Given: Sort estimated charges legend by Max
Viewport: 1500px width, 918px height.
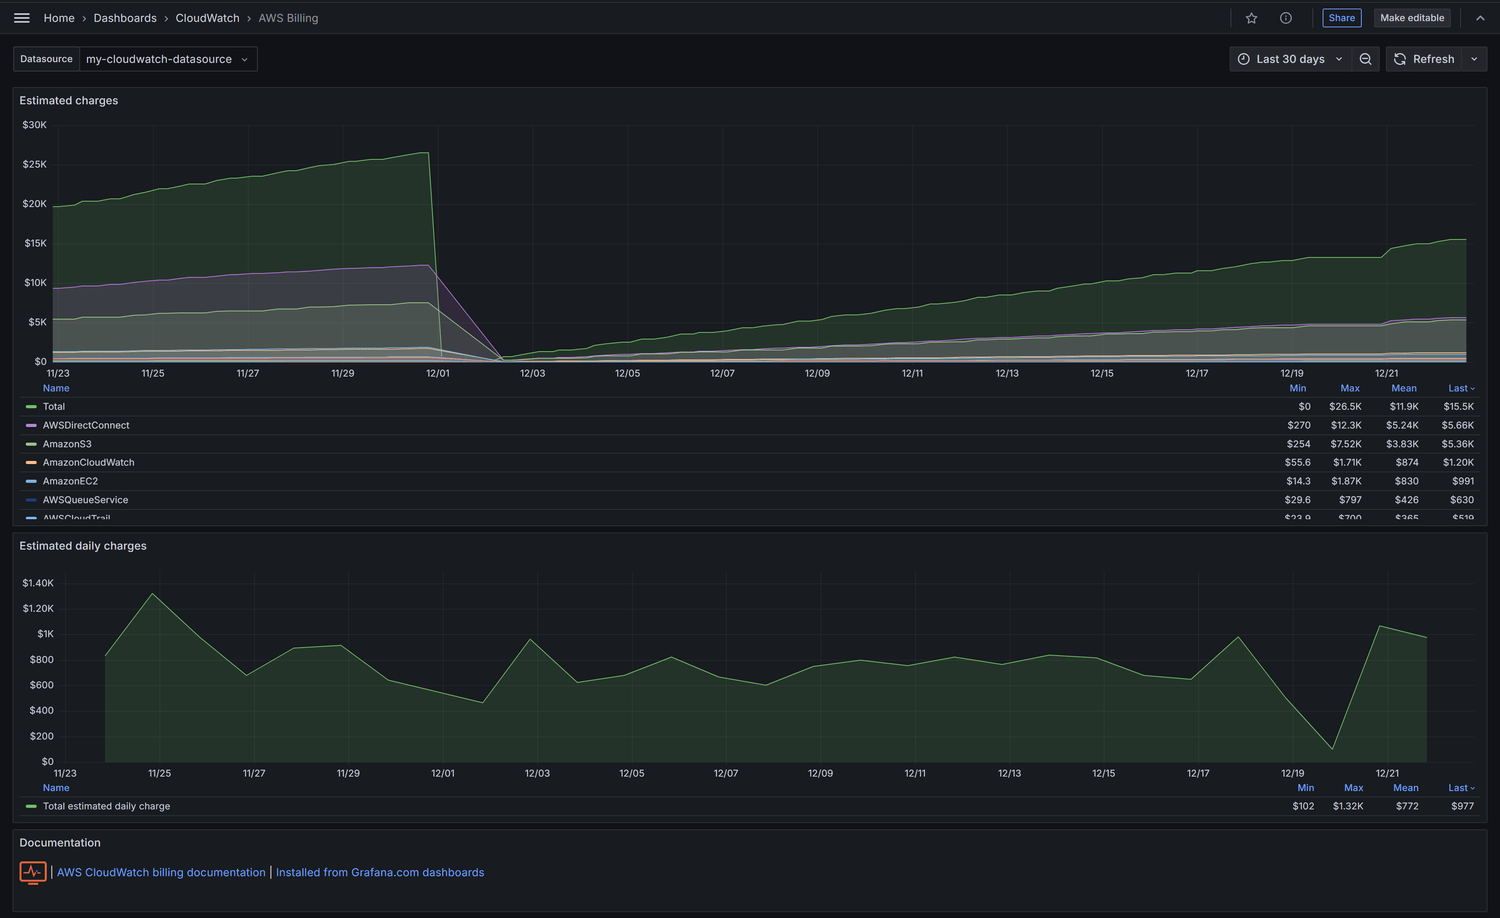Looking at the screenshot, I should 1350,388.
